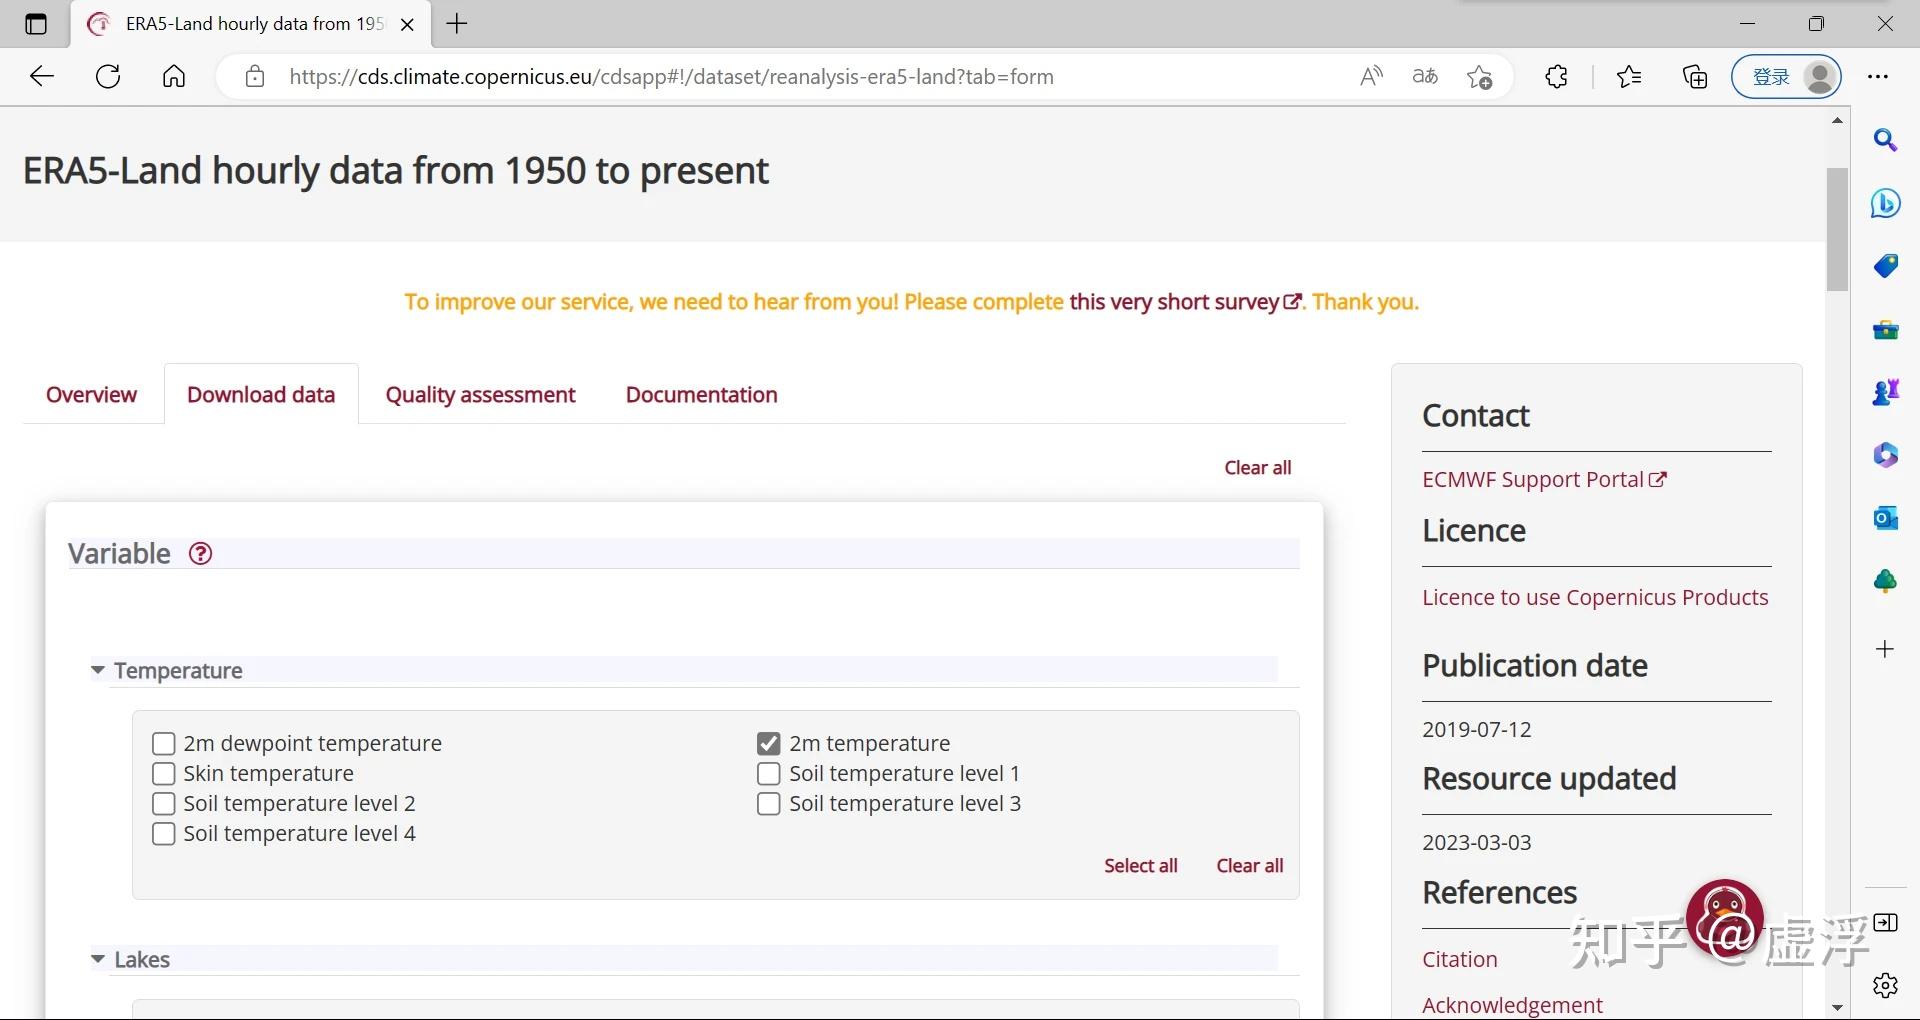Uncheck the 2m temperature checkbox
Screen dimensions: 1920x1020
point(768,744)
